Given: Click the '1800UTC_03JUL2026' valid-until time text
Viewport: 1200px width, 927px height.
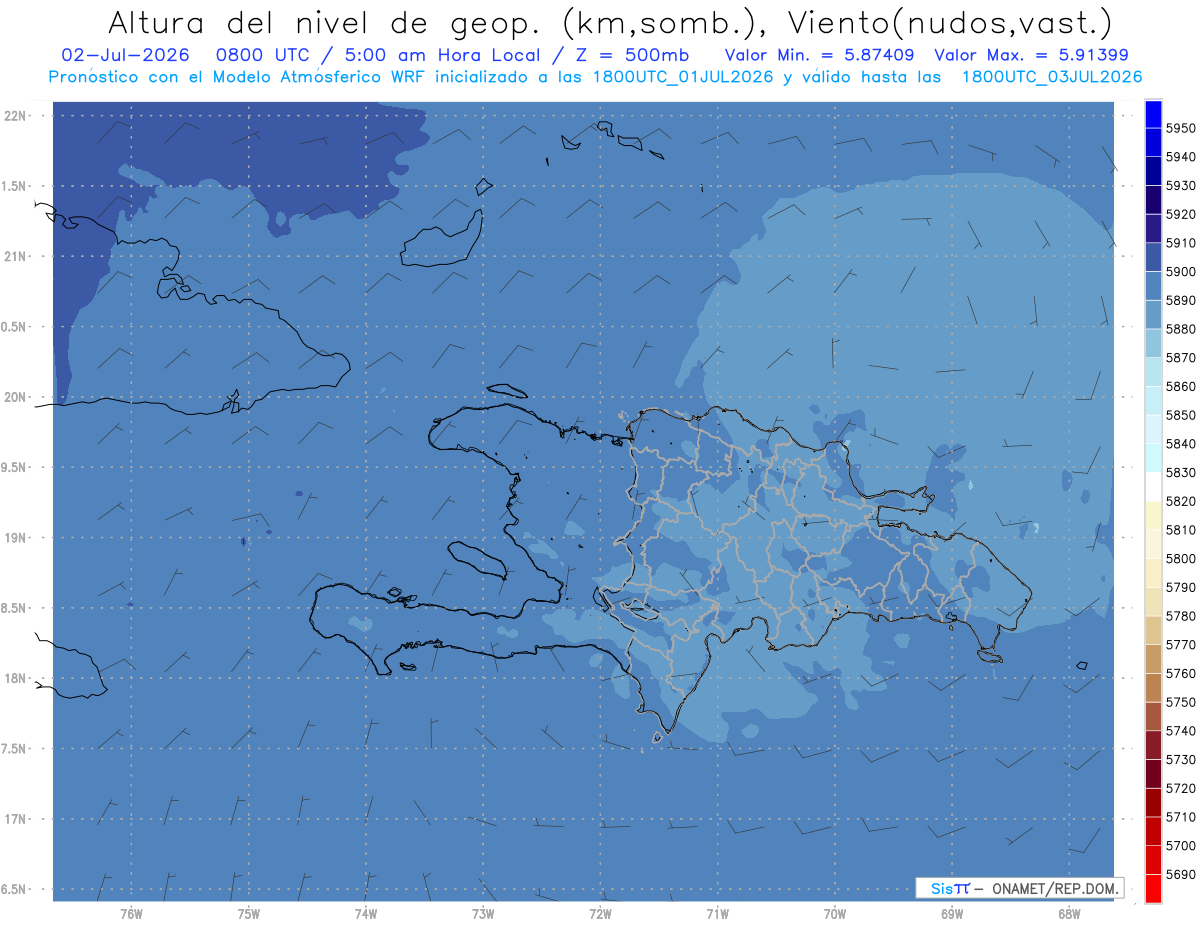Looking at the screenshot, I should 1051,77.
